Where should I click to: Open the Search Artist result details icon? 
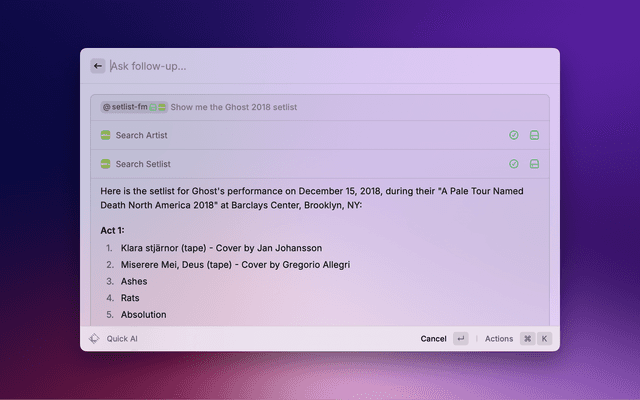(x=534, y=135)
